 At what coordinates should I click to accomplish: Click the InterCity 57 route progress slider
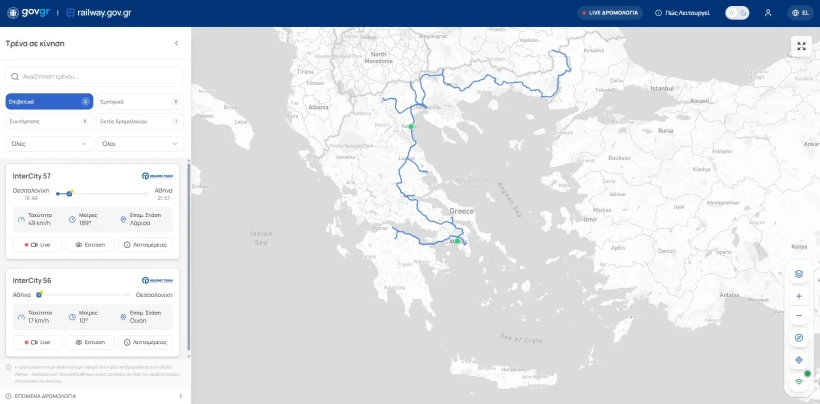(96, 193)
